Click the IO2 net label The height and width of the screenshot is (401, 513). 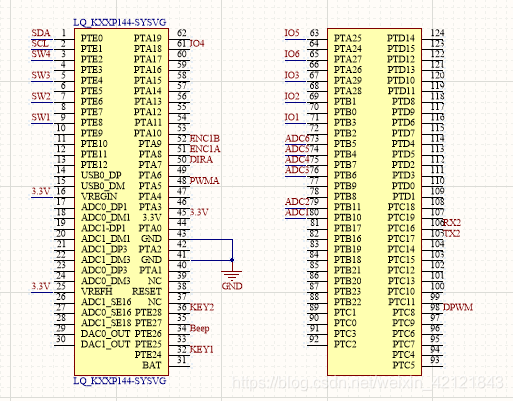(x=292, y=96)
